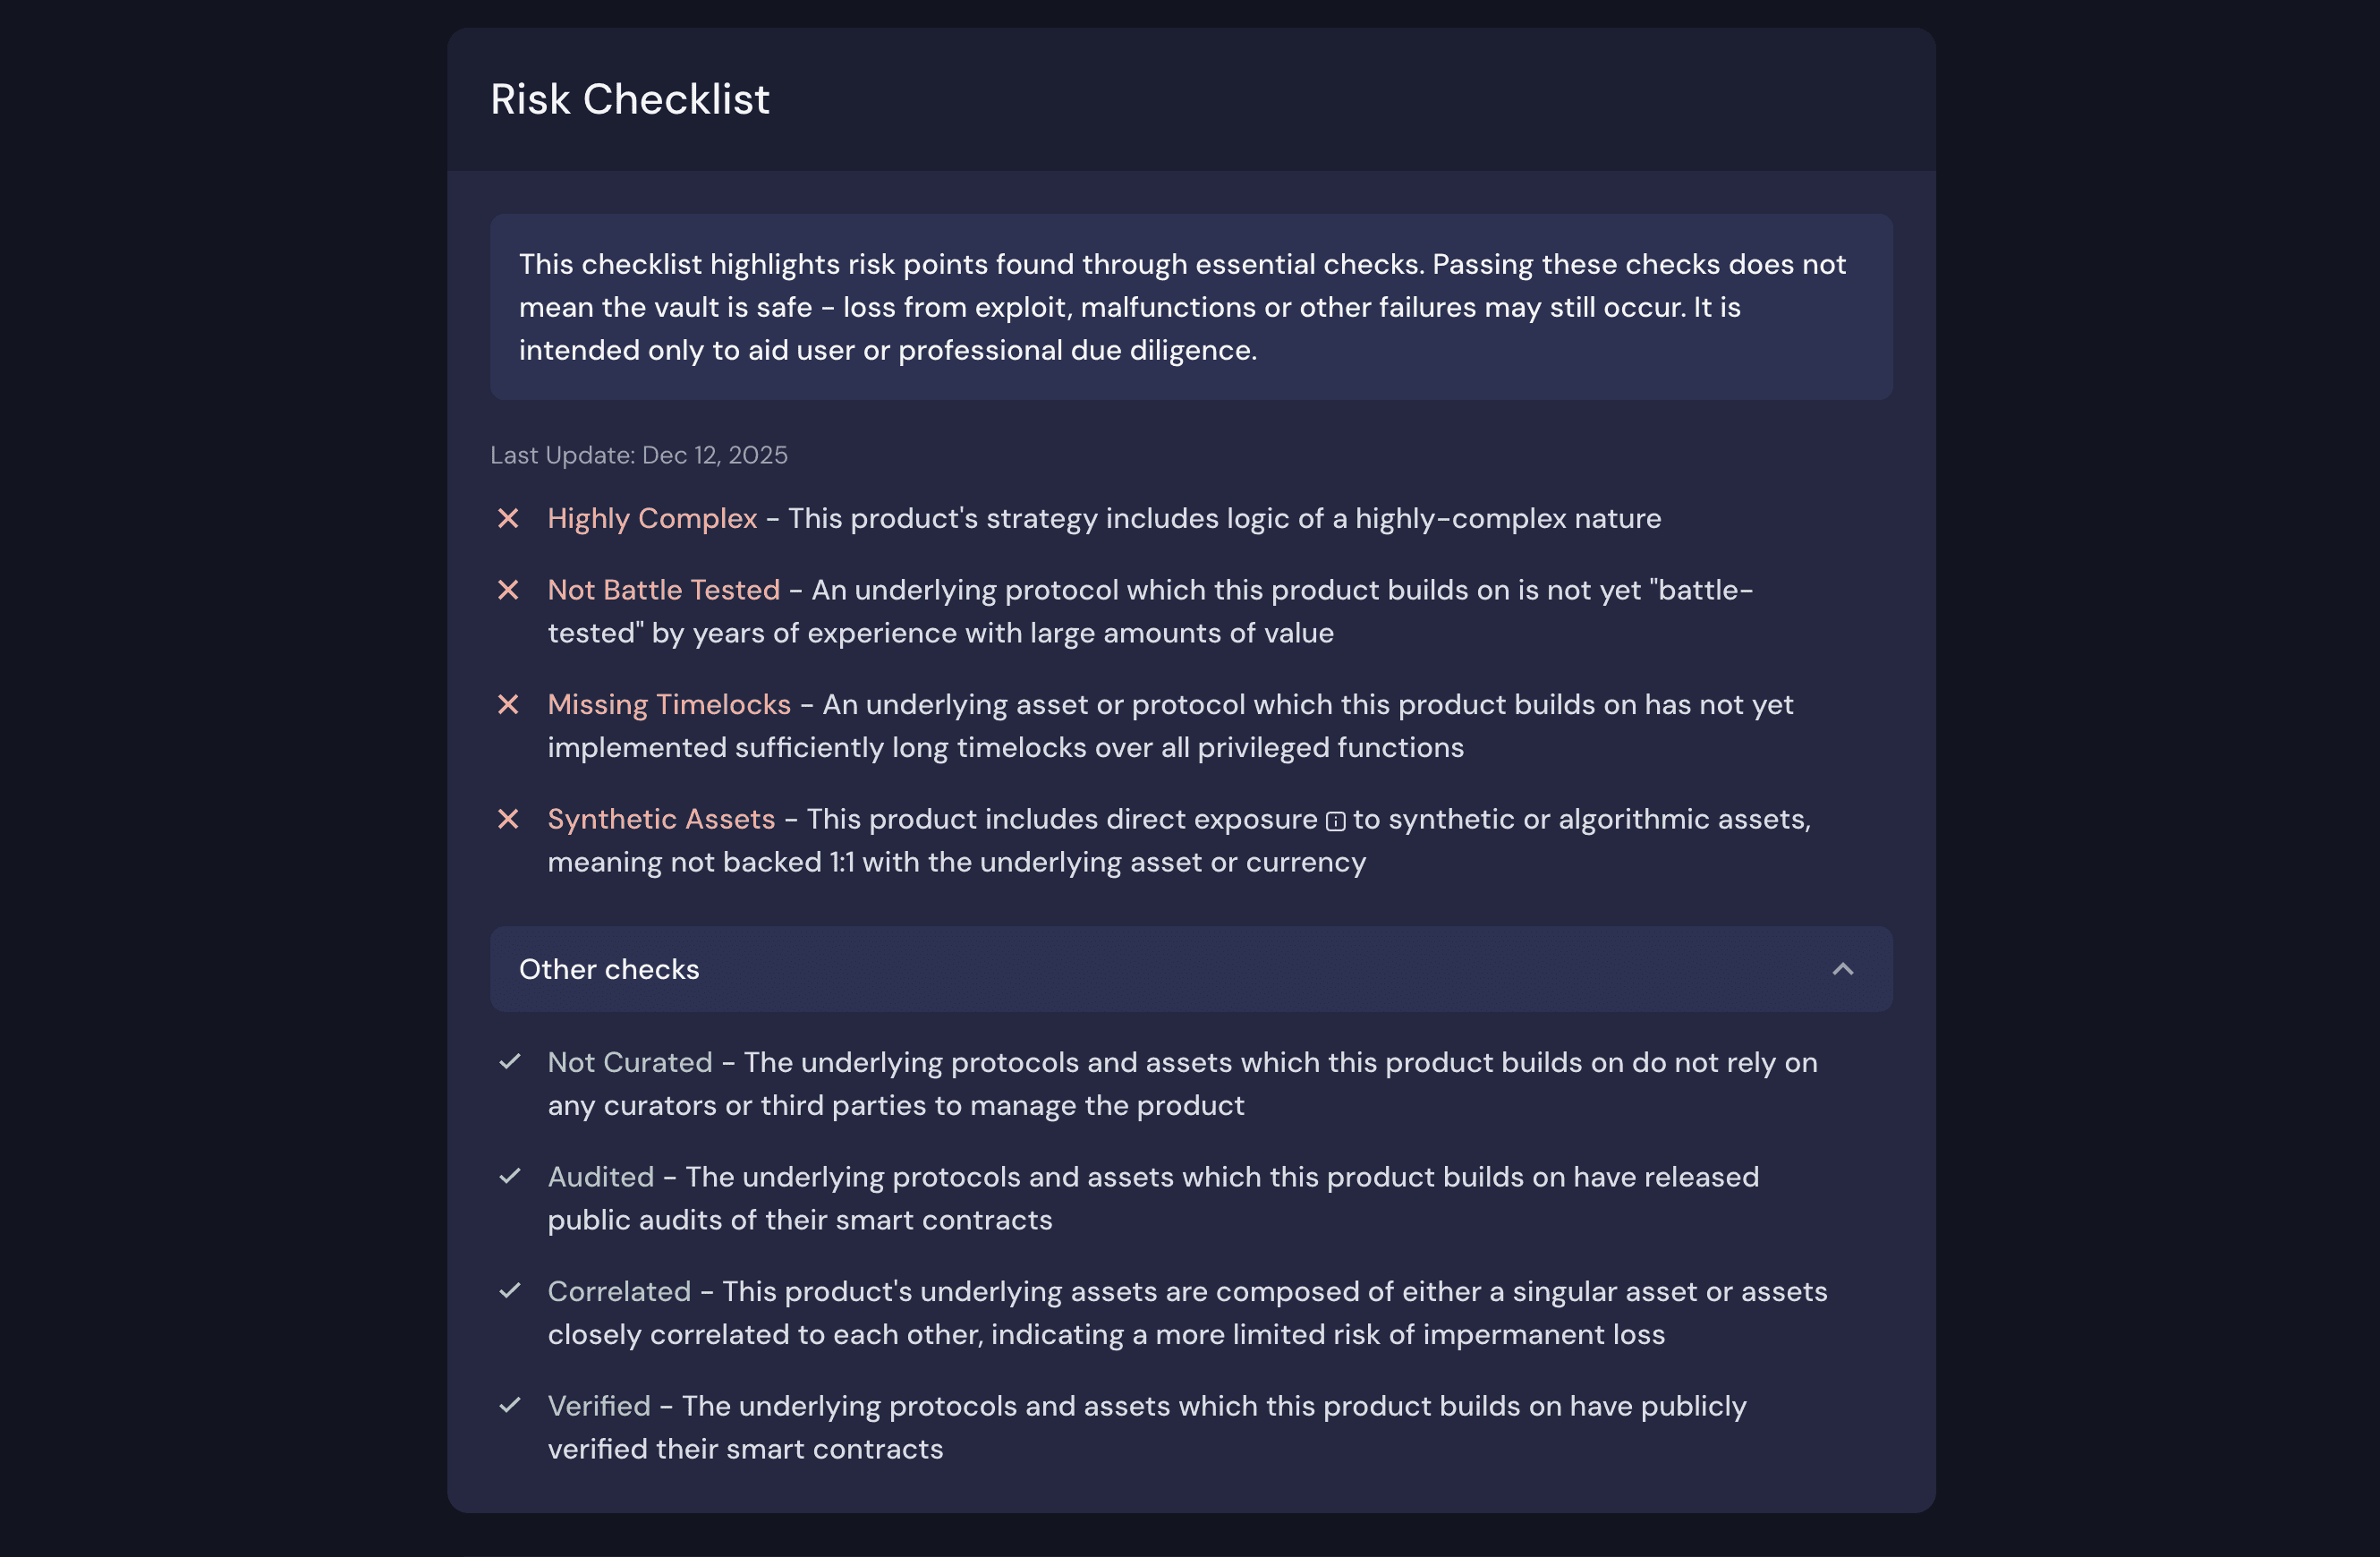Click the 'Missing Timelocks' risk label

coord(669,704)
